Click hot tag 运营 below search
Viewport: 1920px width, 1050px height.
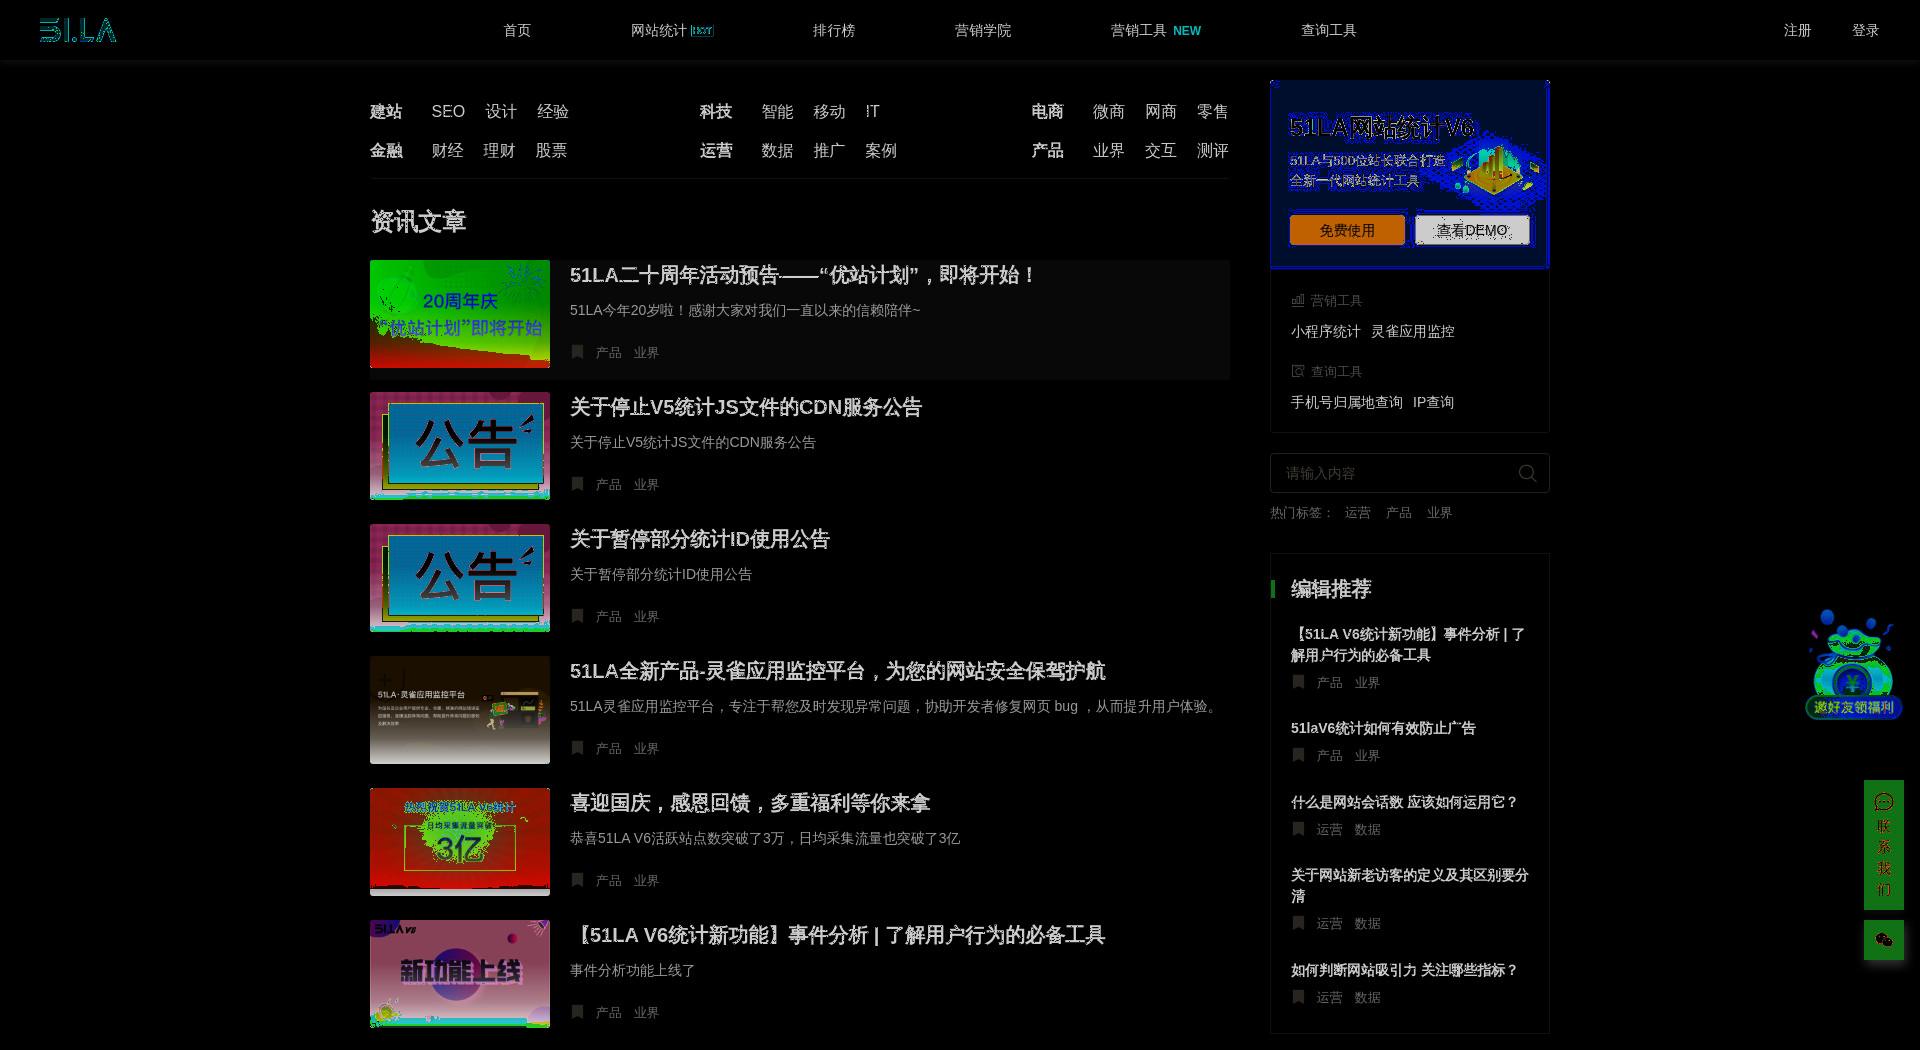click(x=1357, y=512)
